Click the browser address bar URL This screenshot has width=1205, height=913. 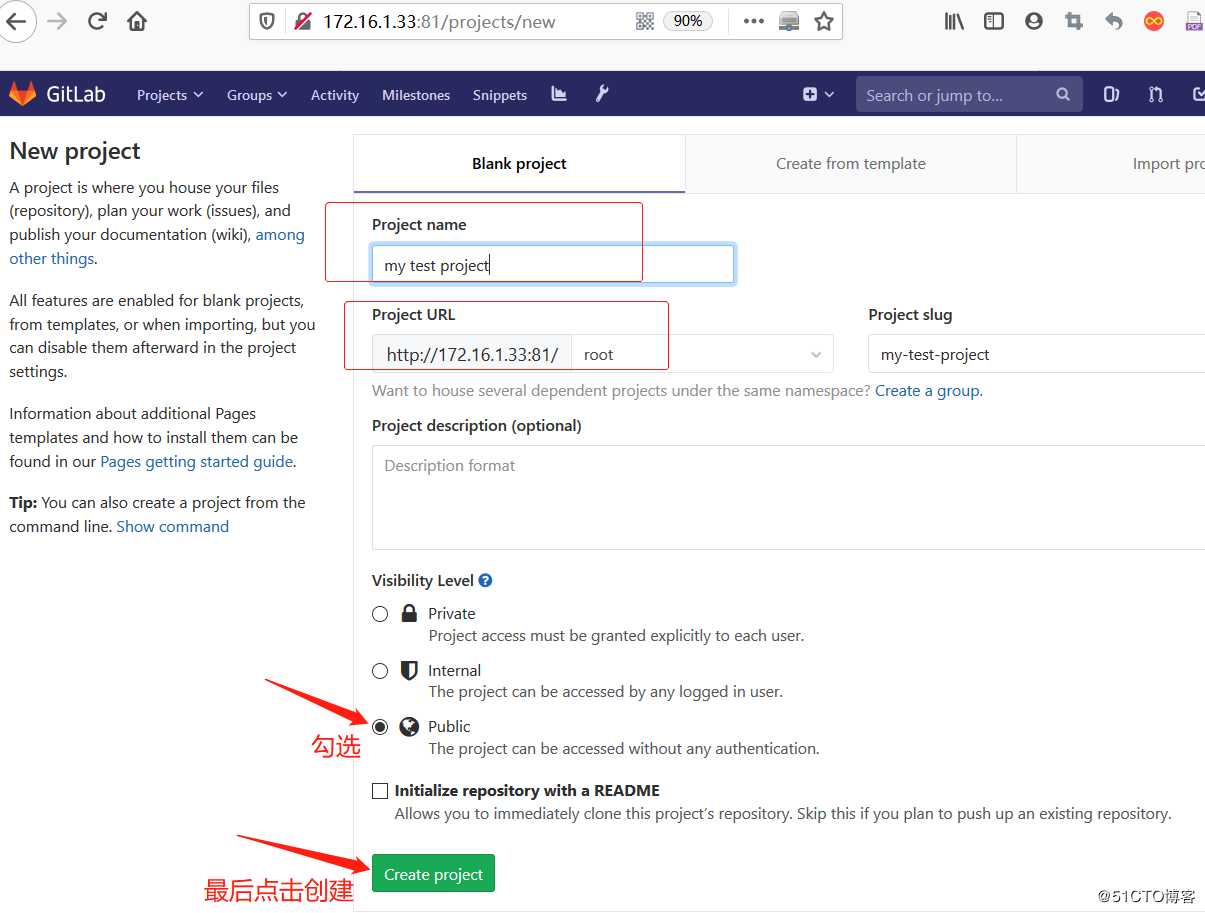pos(439,21)
